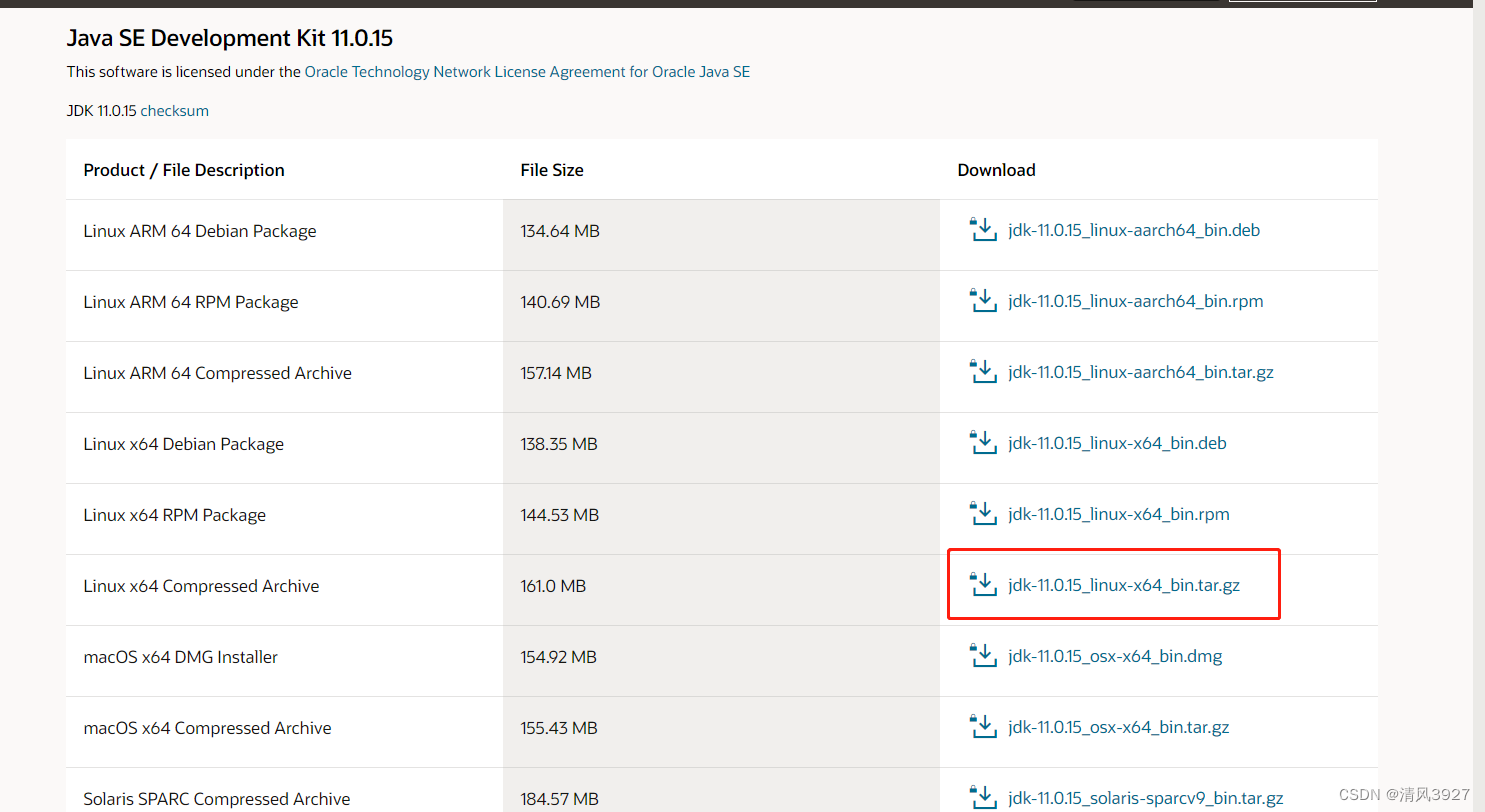
Task: Select Linux ARM 64 RPM Package text
Action: tap(191, 302)
